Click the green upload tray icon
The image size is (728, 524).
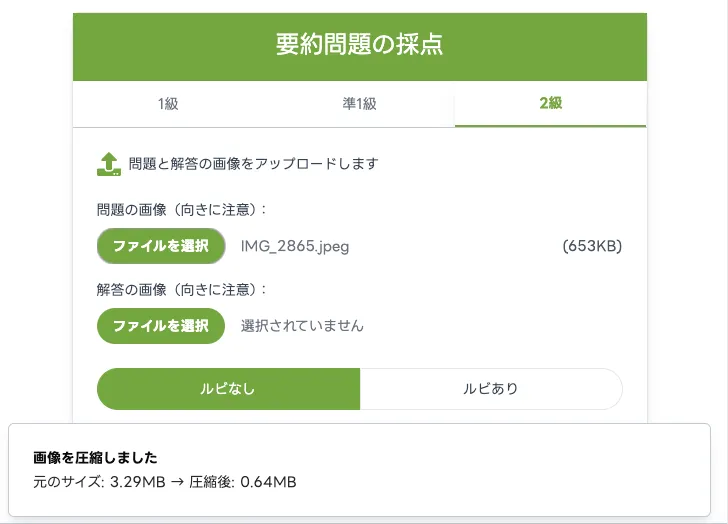pos(109,164)
